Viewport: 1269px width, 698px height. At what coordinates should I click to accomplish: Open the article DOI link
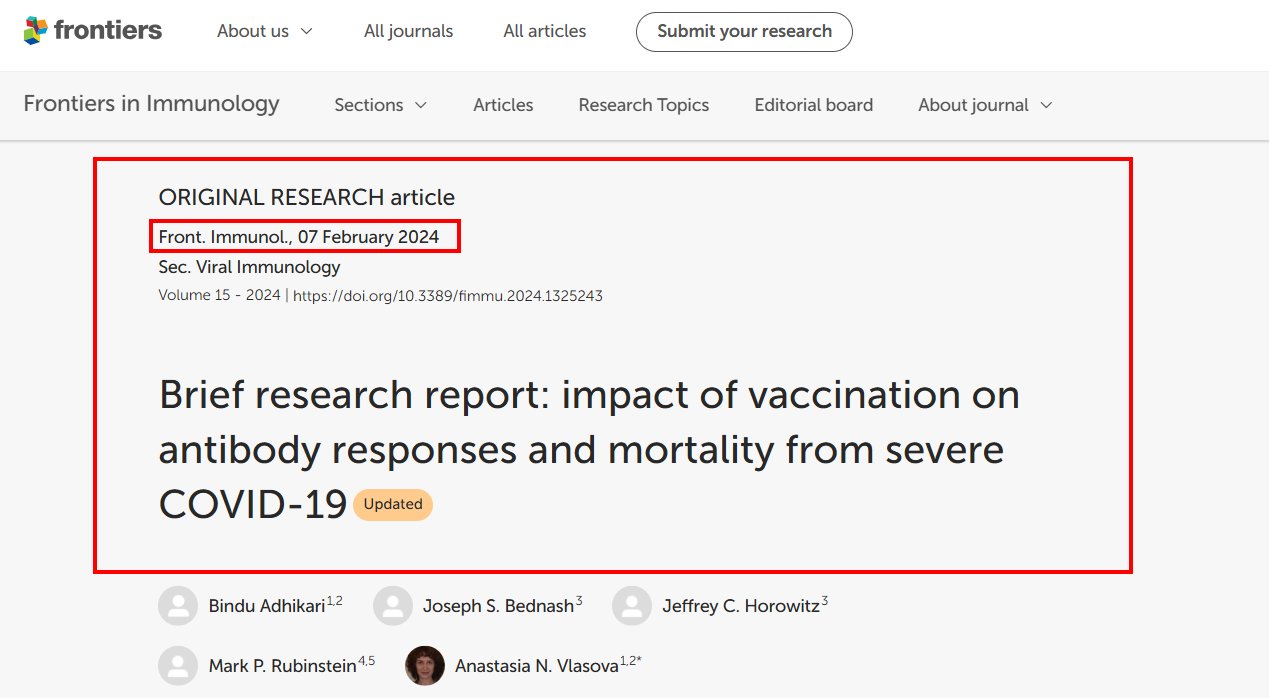448,296
